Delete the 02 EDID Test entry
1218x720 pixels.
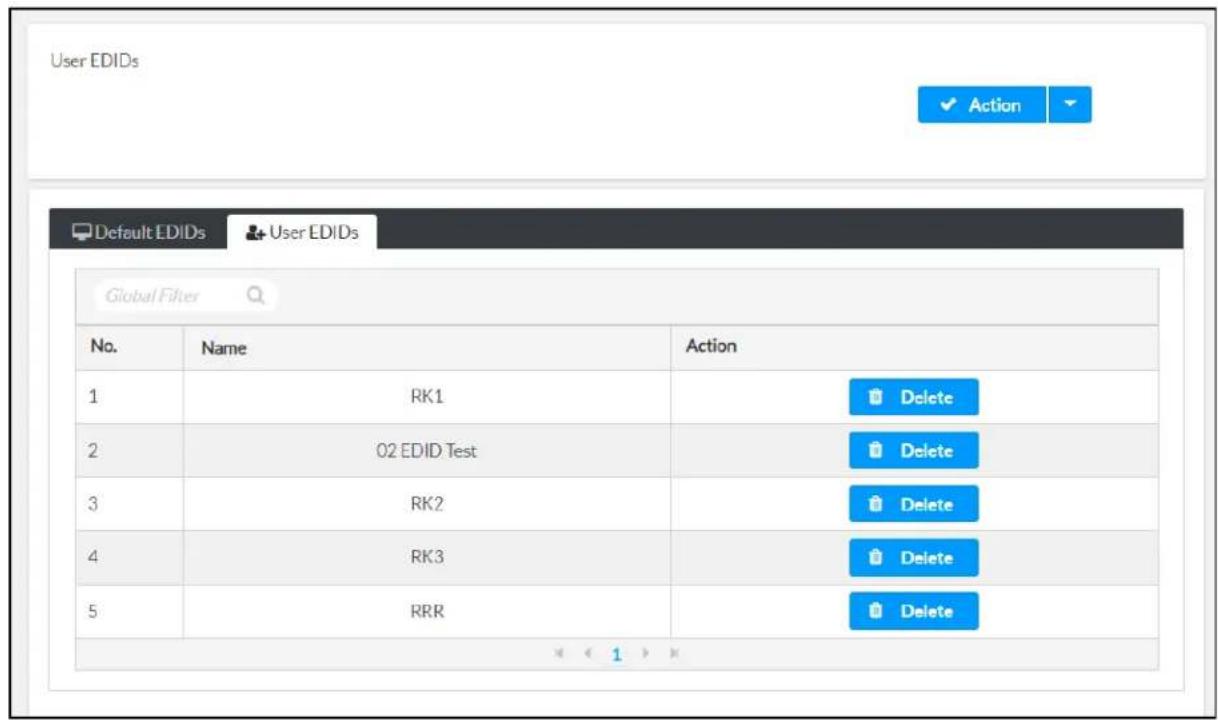click(x=914, y=451)
